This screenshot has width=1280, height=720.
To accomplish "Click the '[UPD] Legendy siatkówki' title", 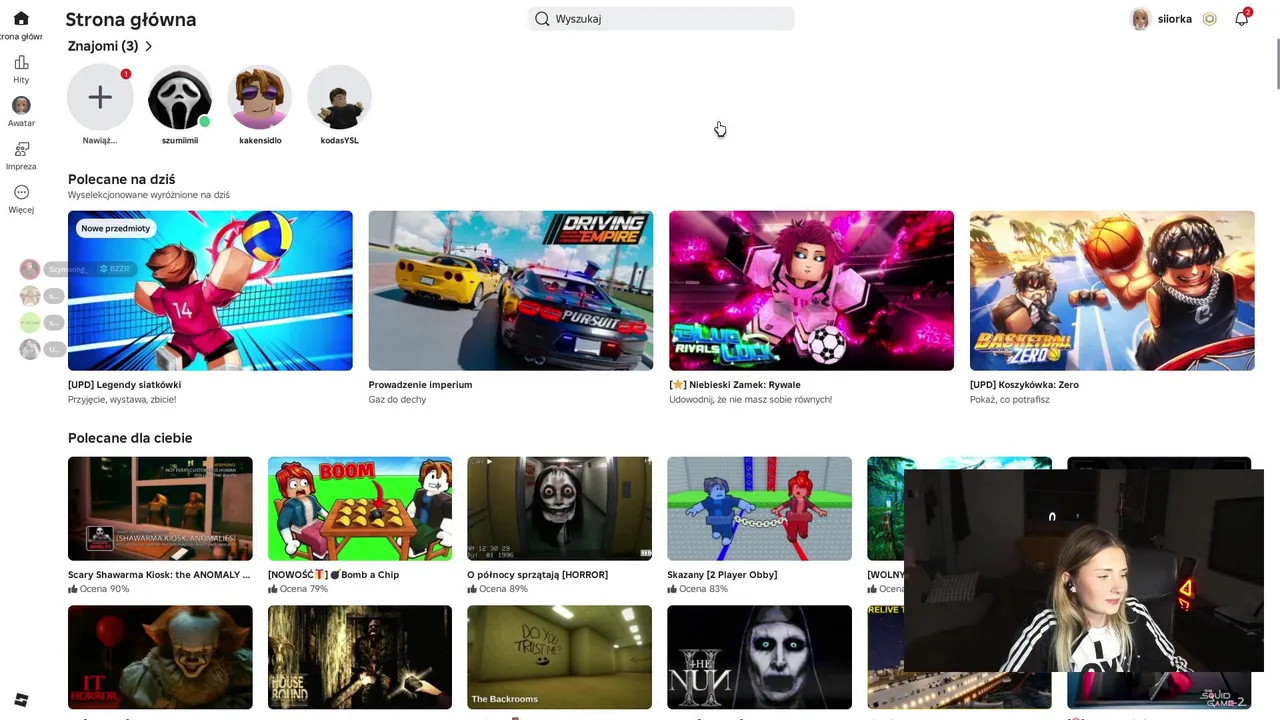I will [x=125, y=385].
